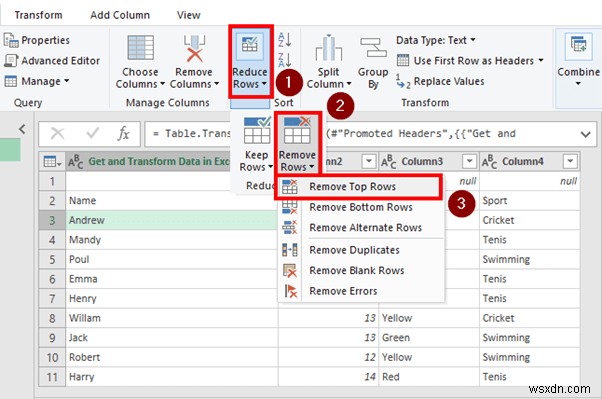Expand Use First Row as Headers arrow
The height and width of the screenshot is (399, 602).
[541, 60]
